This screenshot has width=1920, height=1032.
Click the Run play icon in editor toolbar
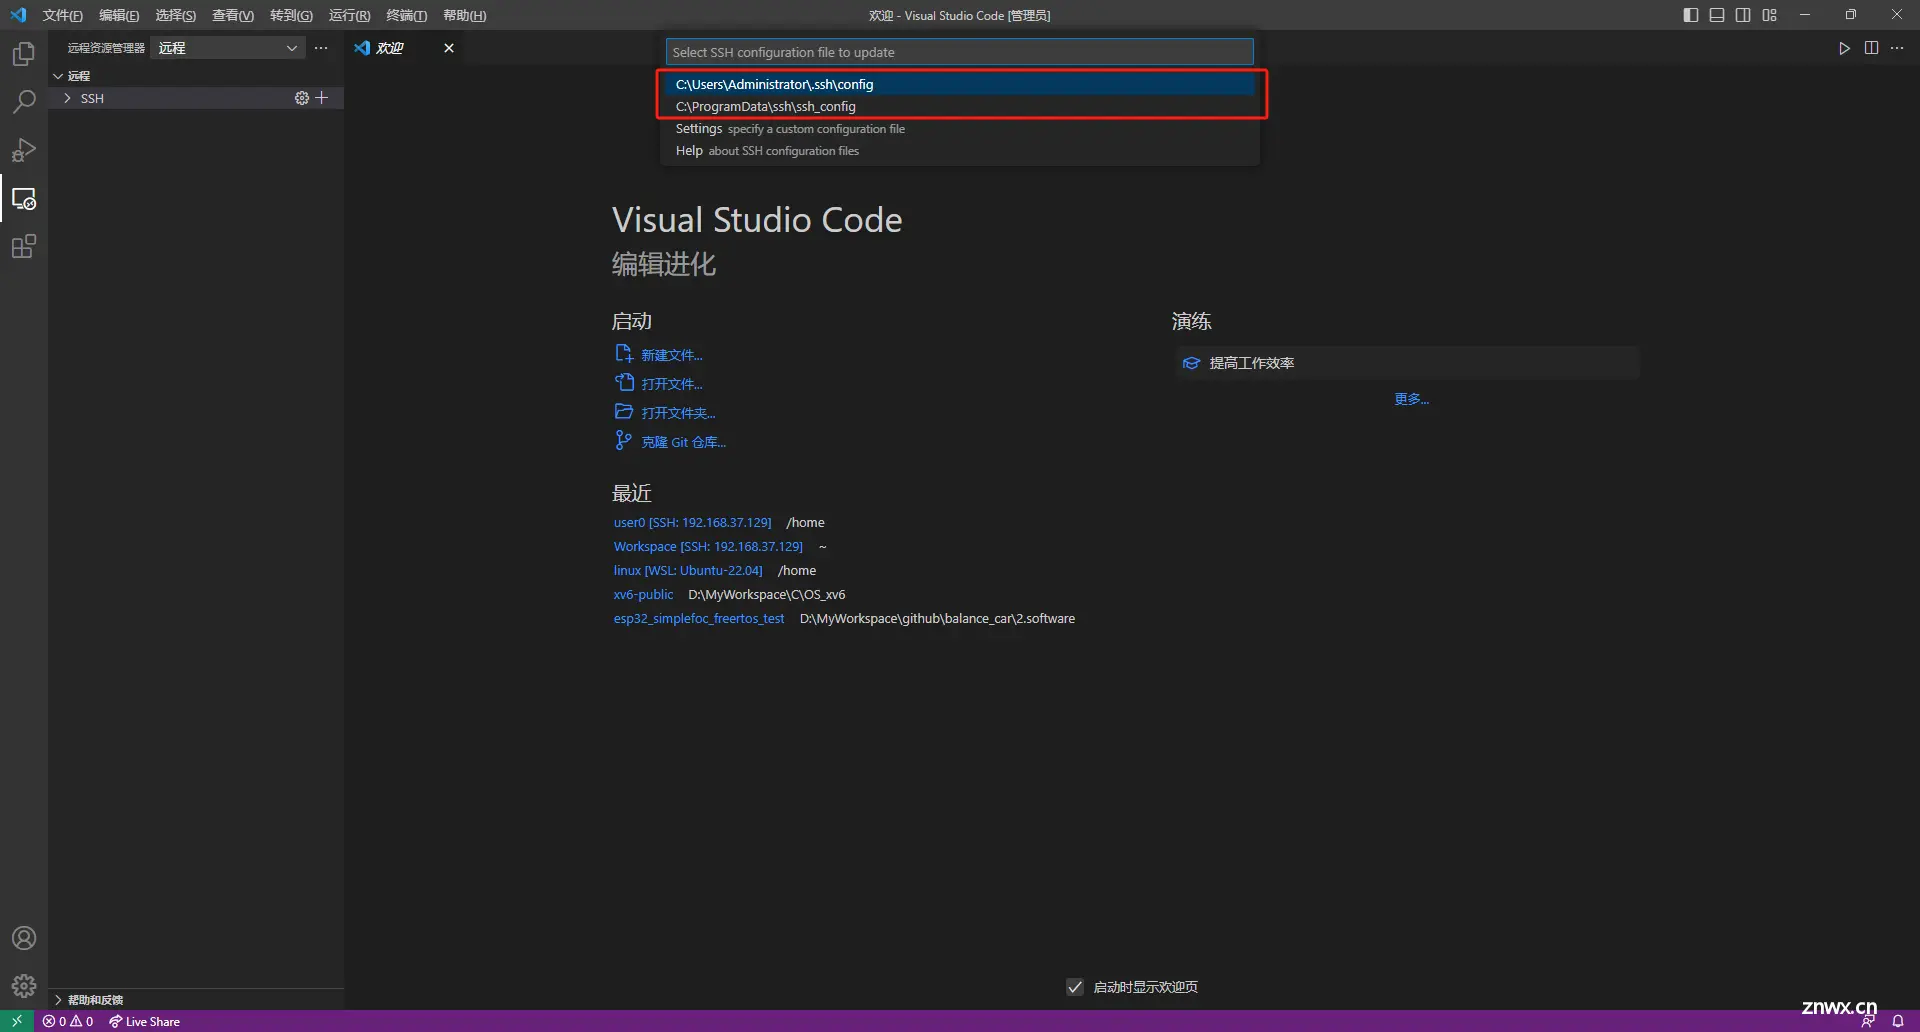[1844, 48]
